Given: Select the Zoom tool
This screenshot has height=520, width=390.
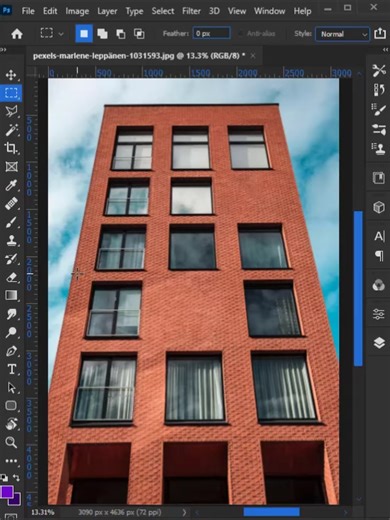Looking at the screenshot, I should 11,442.
